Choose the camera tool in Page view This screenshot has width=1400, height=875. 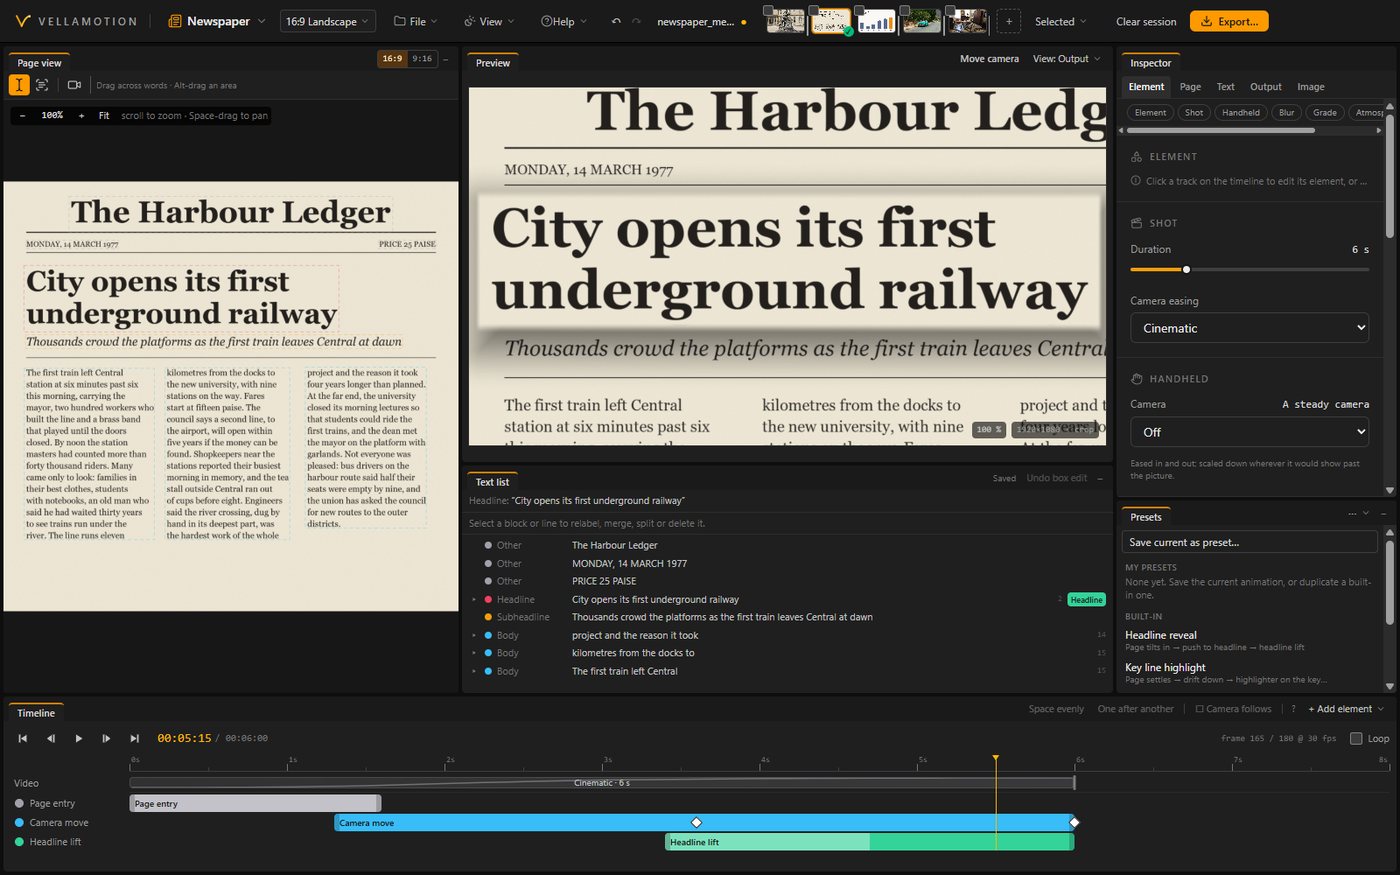click(74, 85)
